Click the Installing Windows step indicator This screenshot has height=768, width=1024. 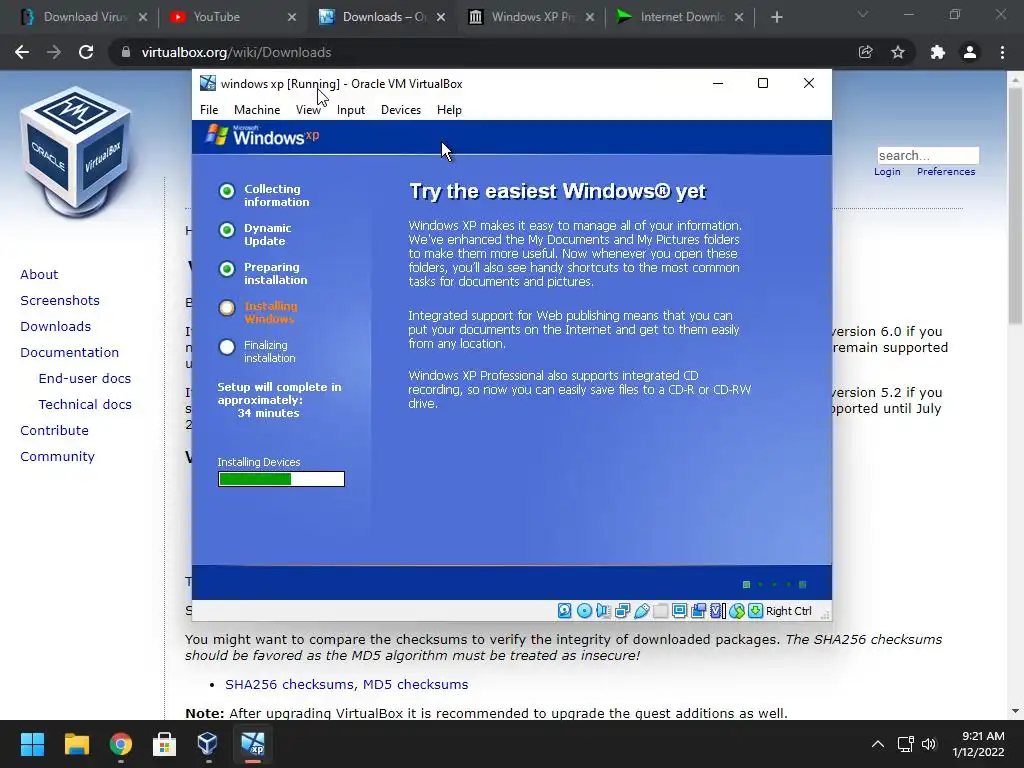tap(227, 308)
